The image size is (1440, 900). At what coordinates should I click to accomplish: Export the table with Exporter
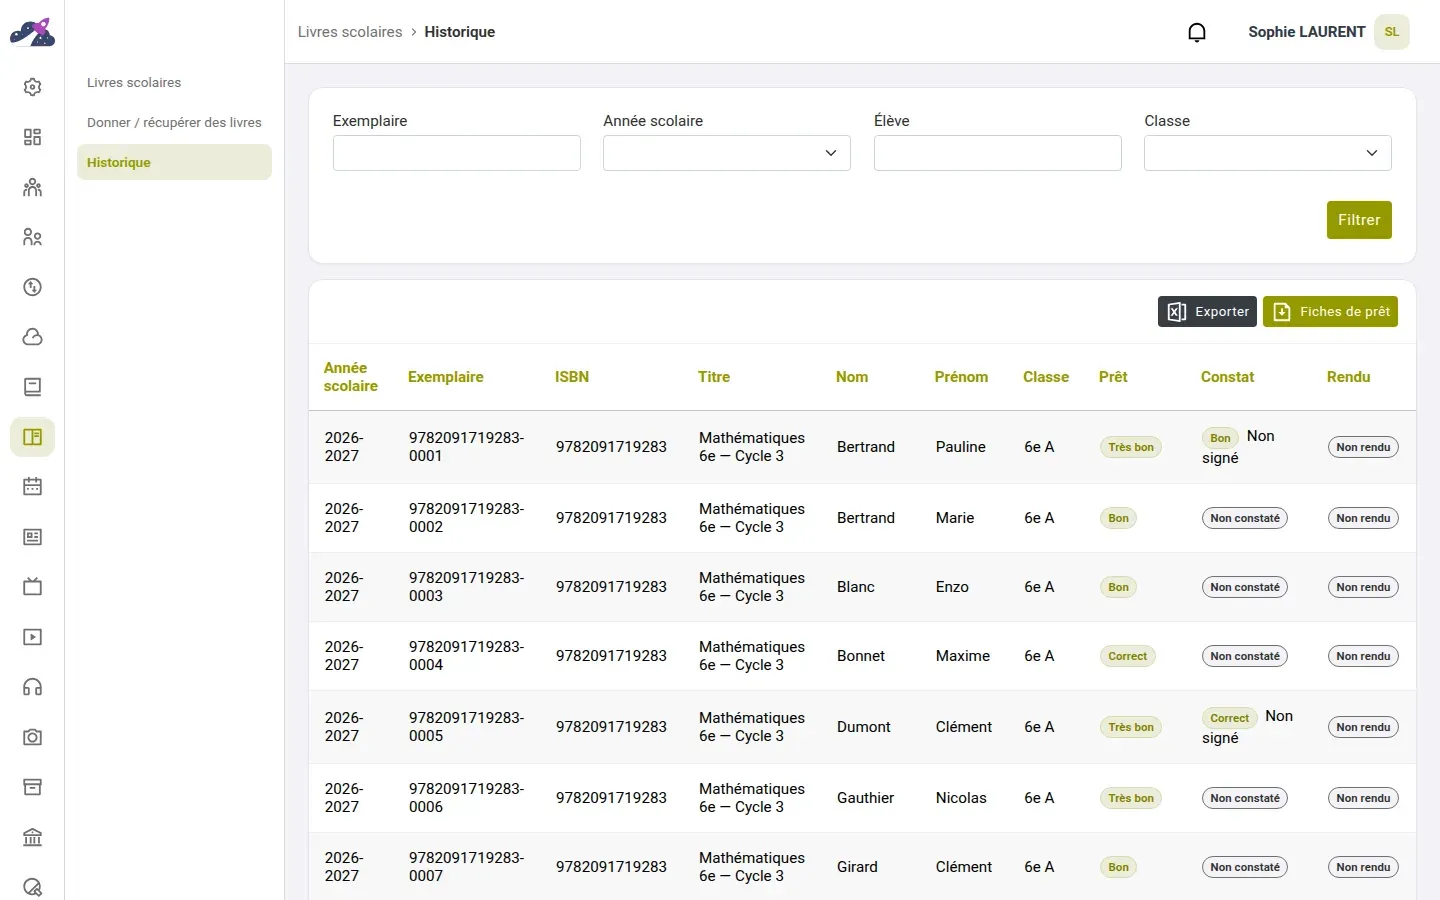1207,311
